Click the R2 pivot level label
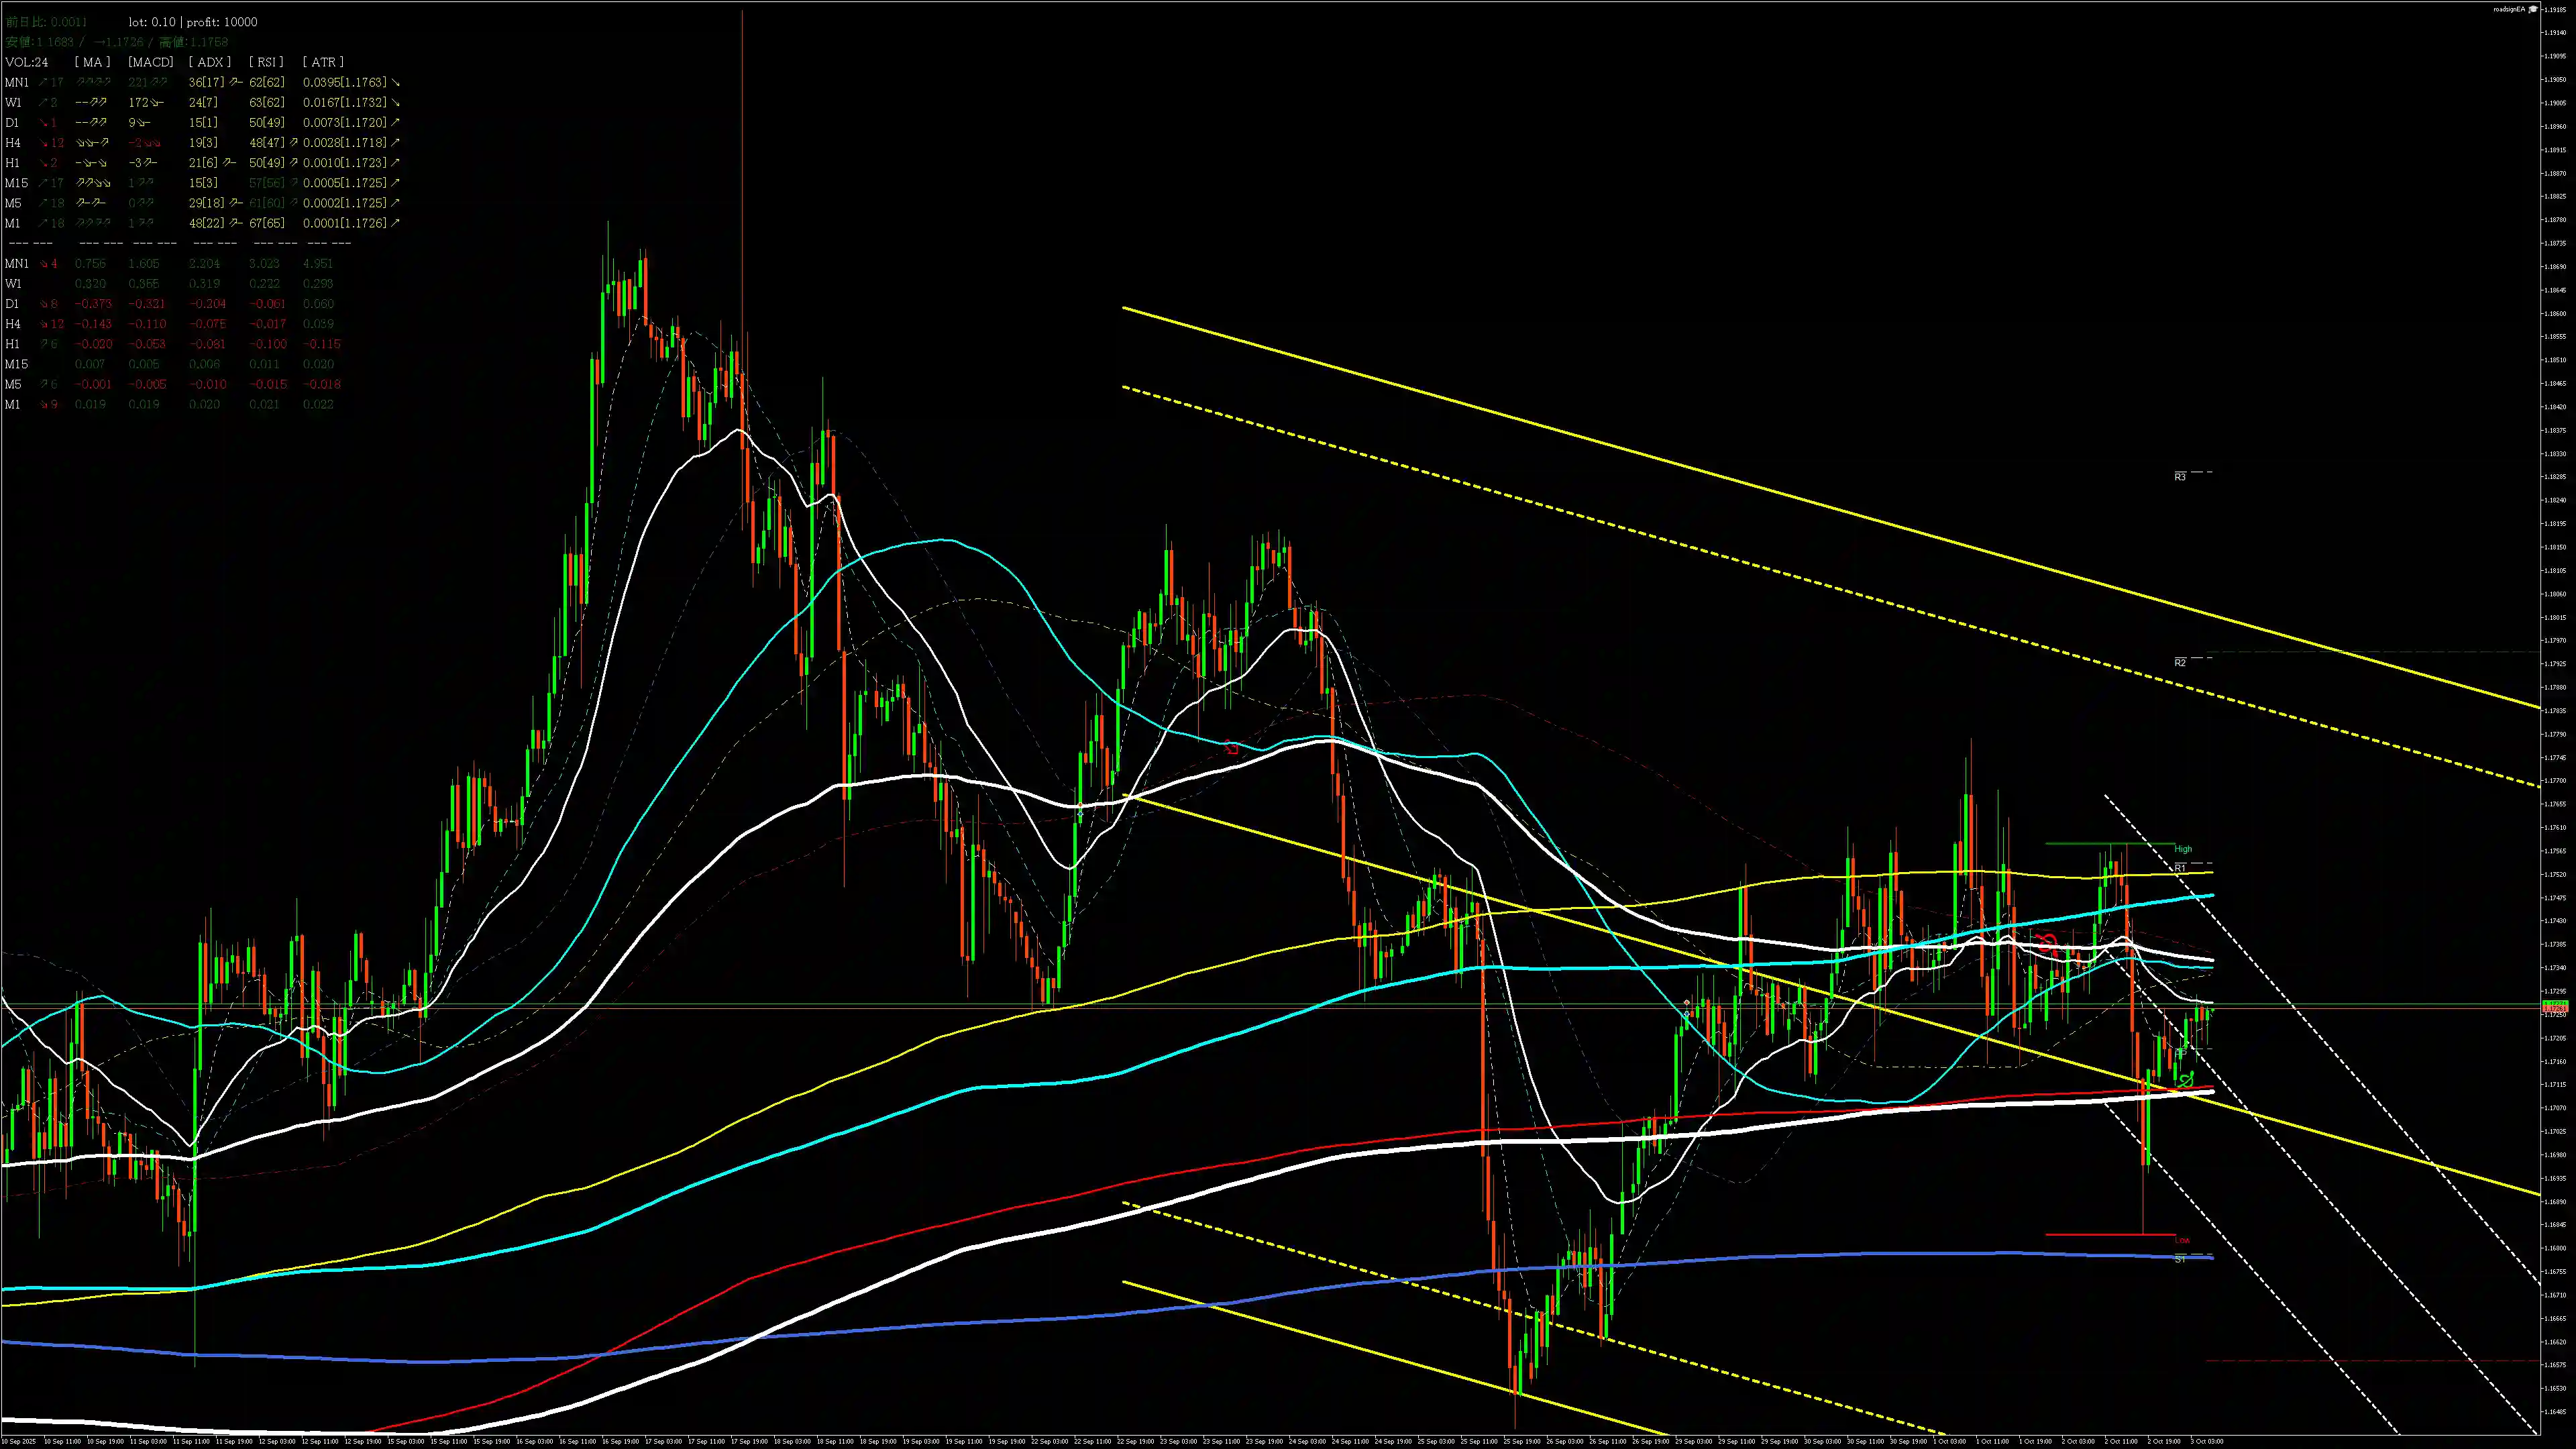 (2180, 662)
